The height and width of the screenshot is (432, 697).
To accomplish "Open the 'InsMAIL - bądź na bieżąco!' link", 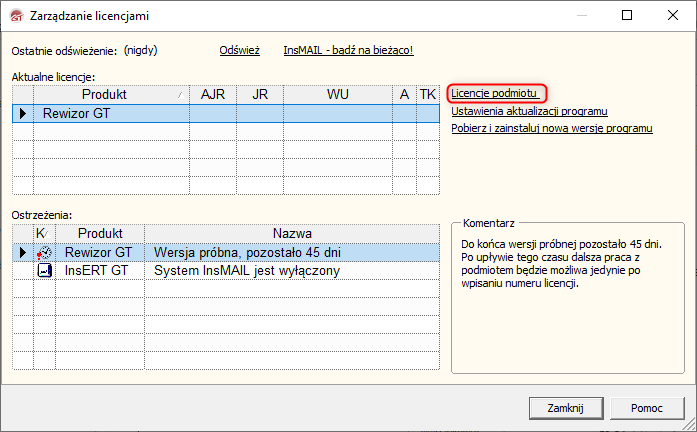I will click(x=348, y=50).
